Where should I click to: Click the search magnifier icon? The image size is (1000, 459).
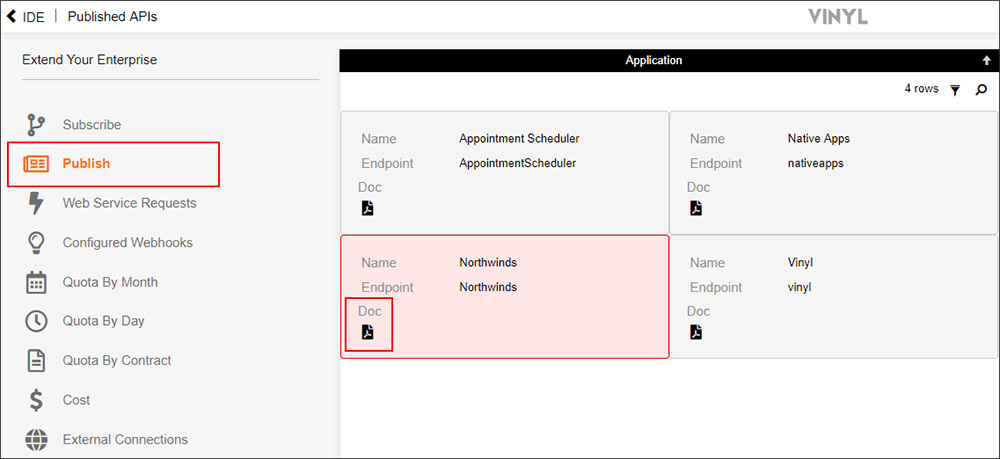(981, 90)
